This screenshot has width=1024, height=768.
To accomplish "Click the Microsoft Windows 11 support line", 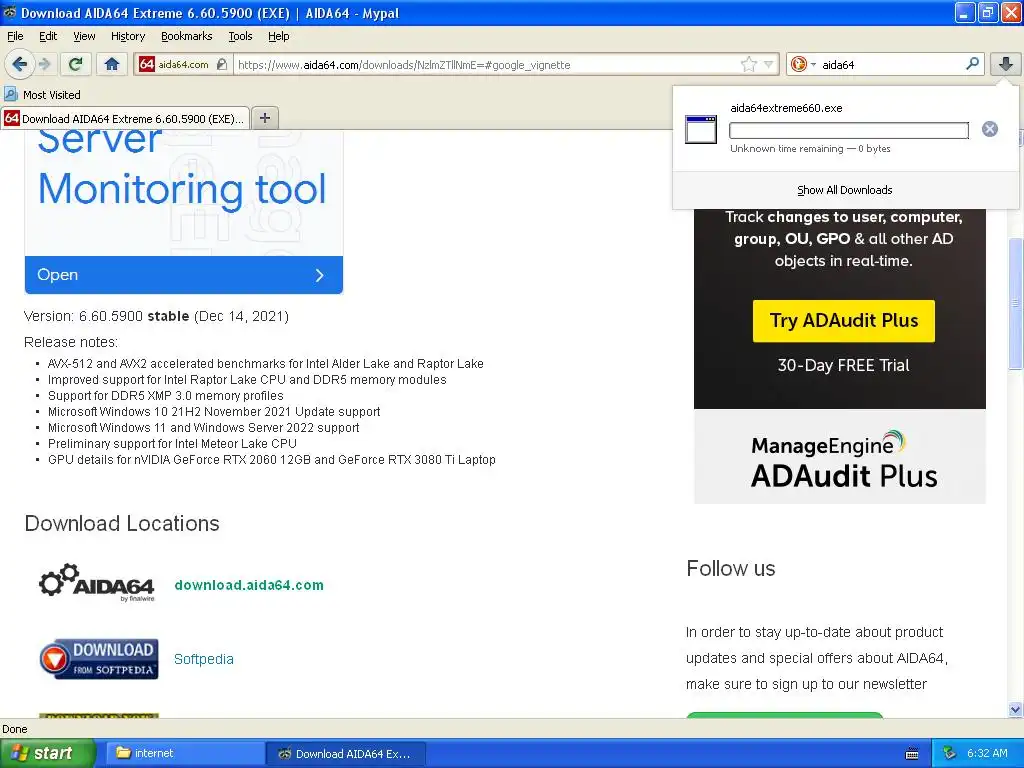I will coord(203,428).
